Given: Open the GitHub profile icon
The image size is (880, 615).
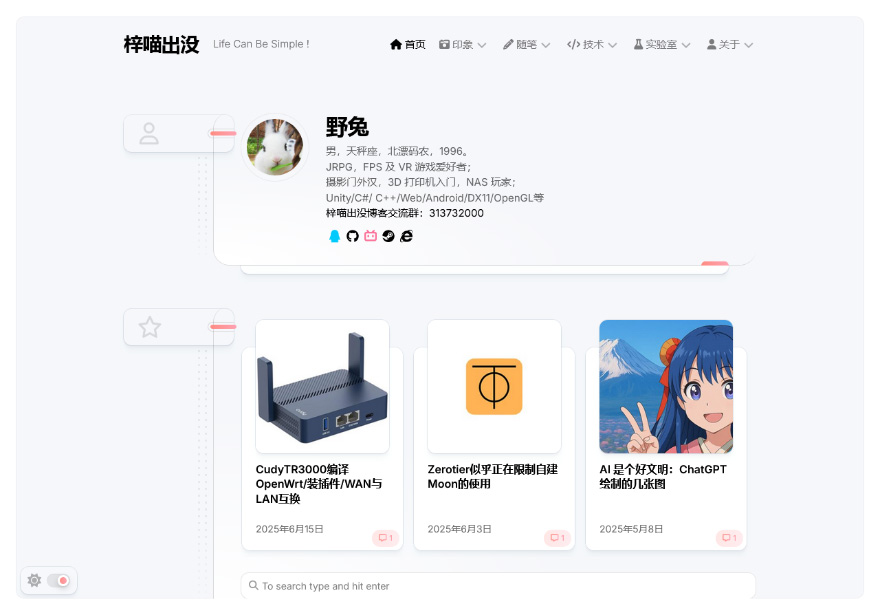Looking at the screenshot, I should 352,236.
